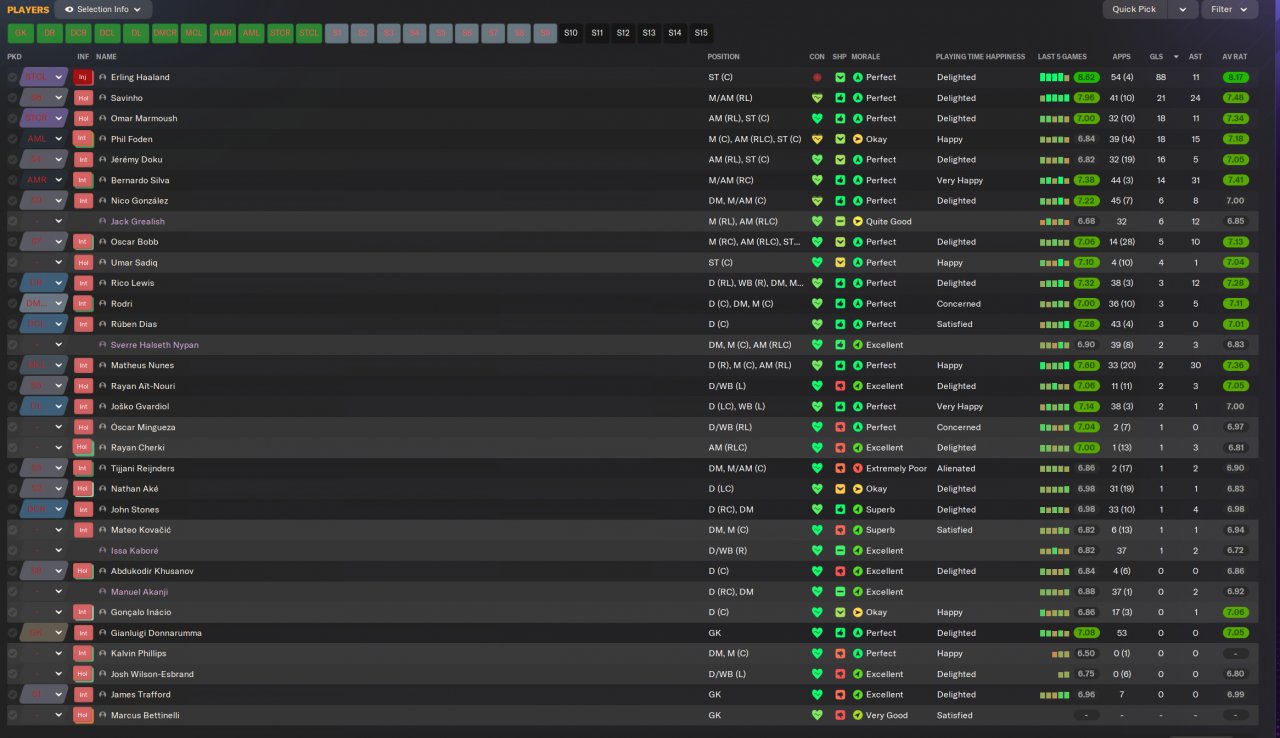Click Erling Haaland's red condition icon
This screenshot has height=738, width=1280.
pos(817,77)
